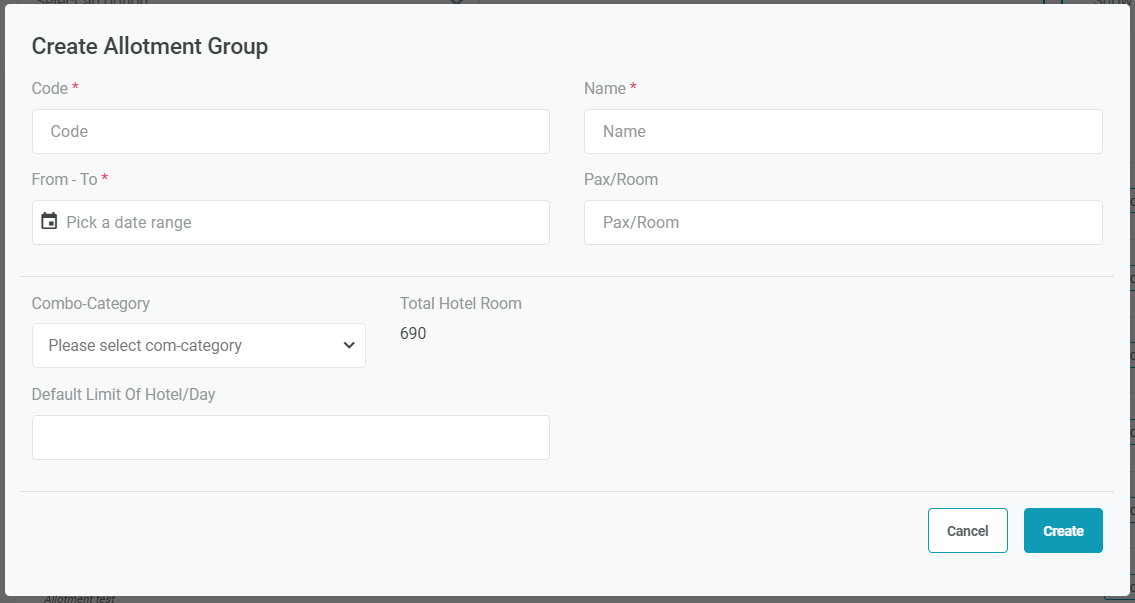Click into the Name text box

tap(843, 131)
